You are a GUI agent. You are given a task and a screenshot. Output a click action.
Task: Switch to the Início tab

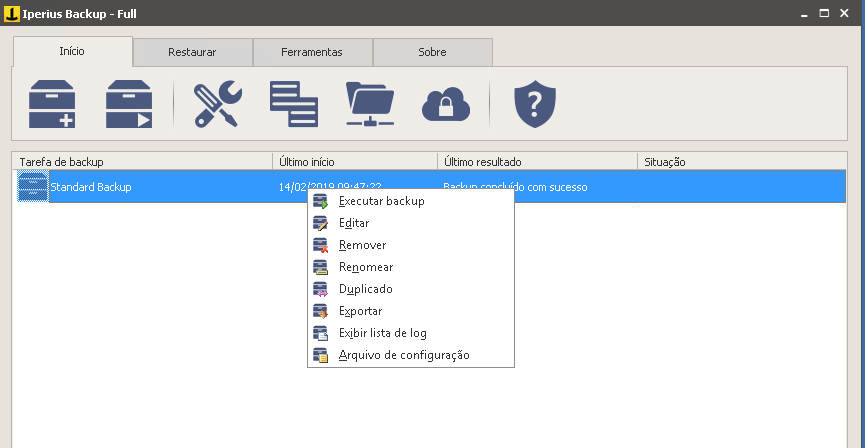coord(72,51)
